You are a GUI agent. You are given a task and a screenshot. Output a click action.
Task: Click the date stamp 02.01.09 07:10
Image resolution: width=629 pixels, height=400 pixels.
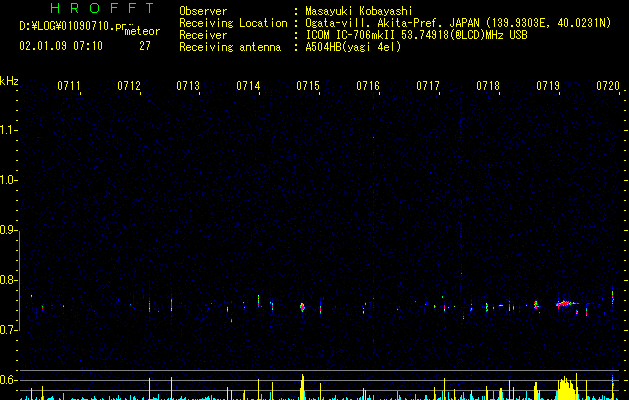pos(61,46)
